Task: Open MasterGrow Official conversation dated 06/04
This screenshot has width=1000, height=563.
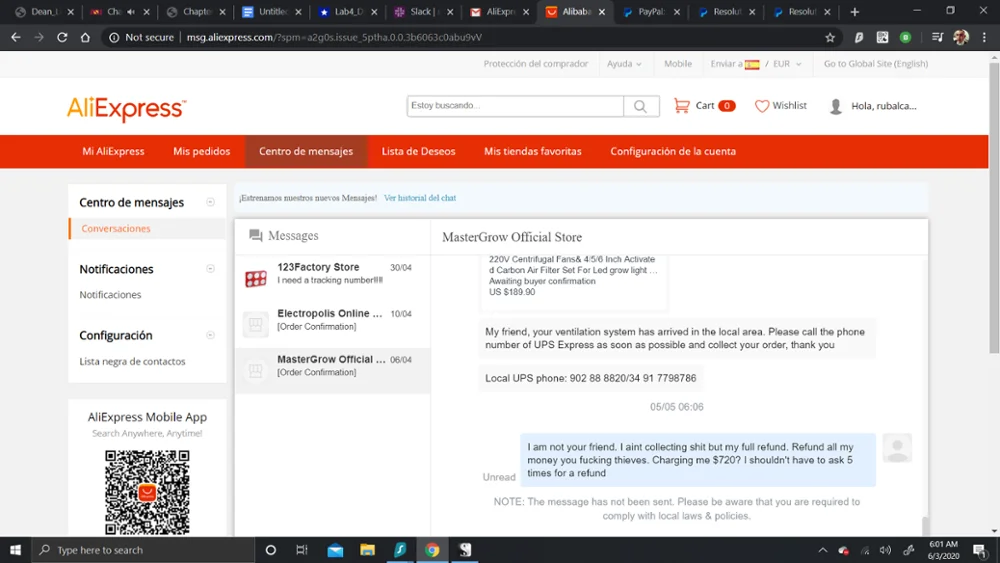Action: coord(332,370)
